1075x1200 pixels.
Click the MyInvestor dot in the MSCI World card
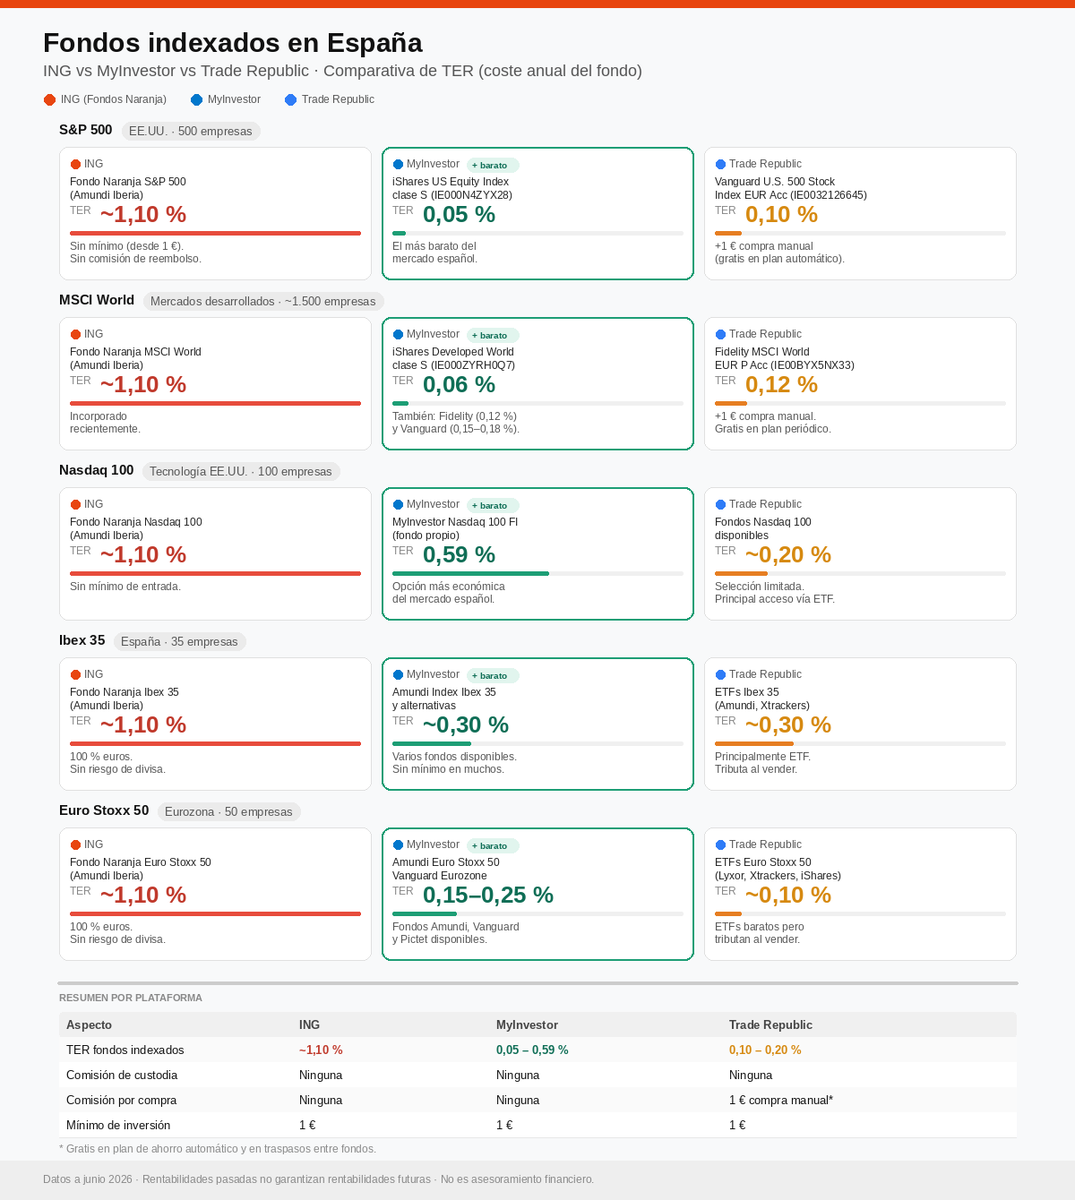click(x=398, y=334)
